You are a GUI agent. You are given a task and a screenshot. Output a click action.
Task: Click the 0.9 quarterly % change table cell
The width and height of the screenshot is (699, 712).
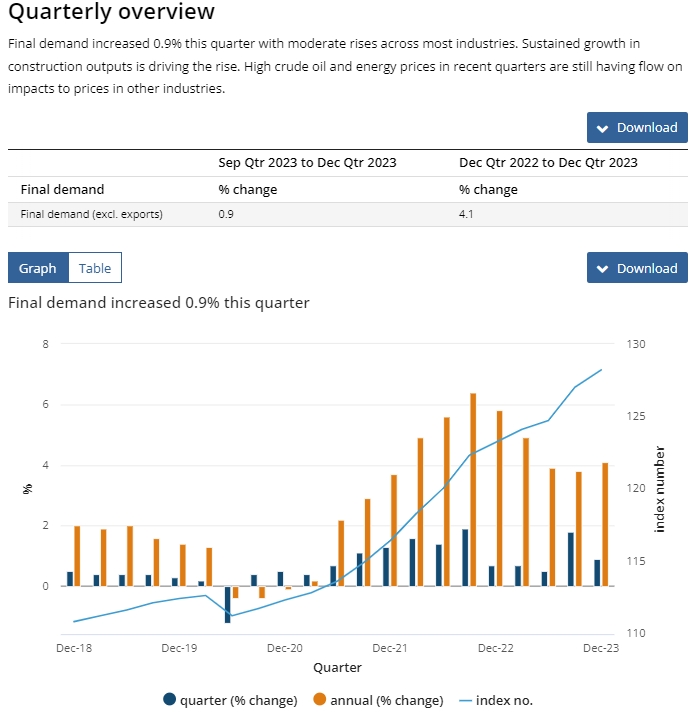[x=227, y=214]
